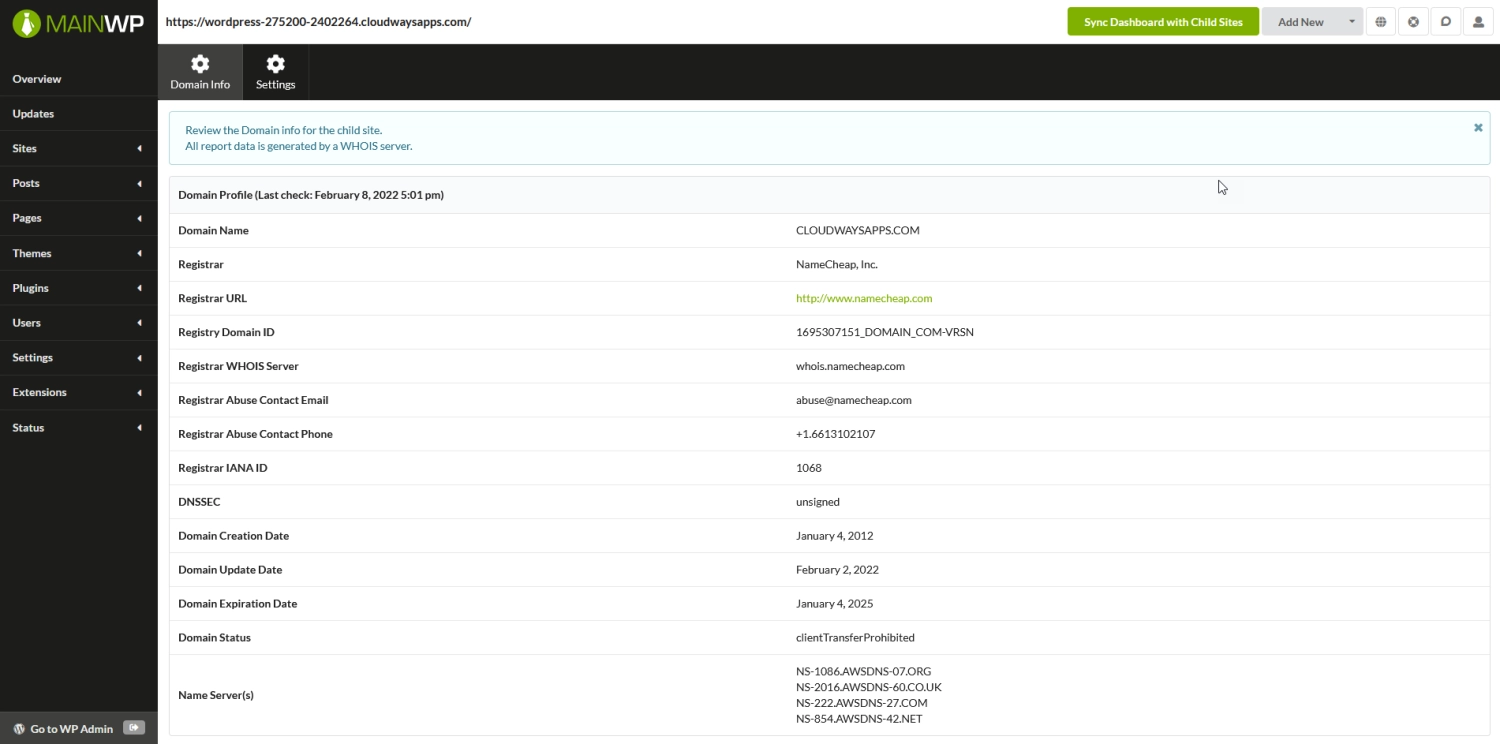Select Overview in the sidebar
This screenshot has width=1500, height=744.
(x=37, y=79)
